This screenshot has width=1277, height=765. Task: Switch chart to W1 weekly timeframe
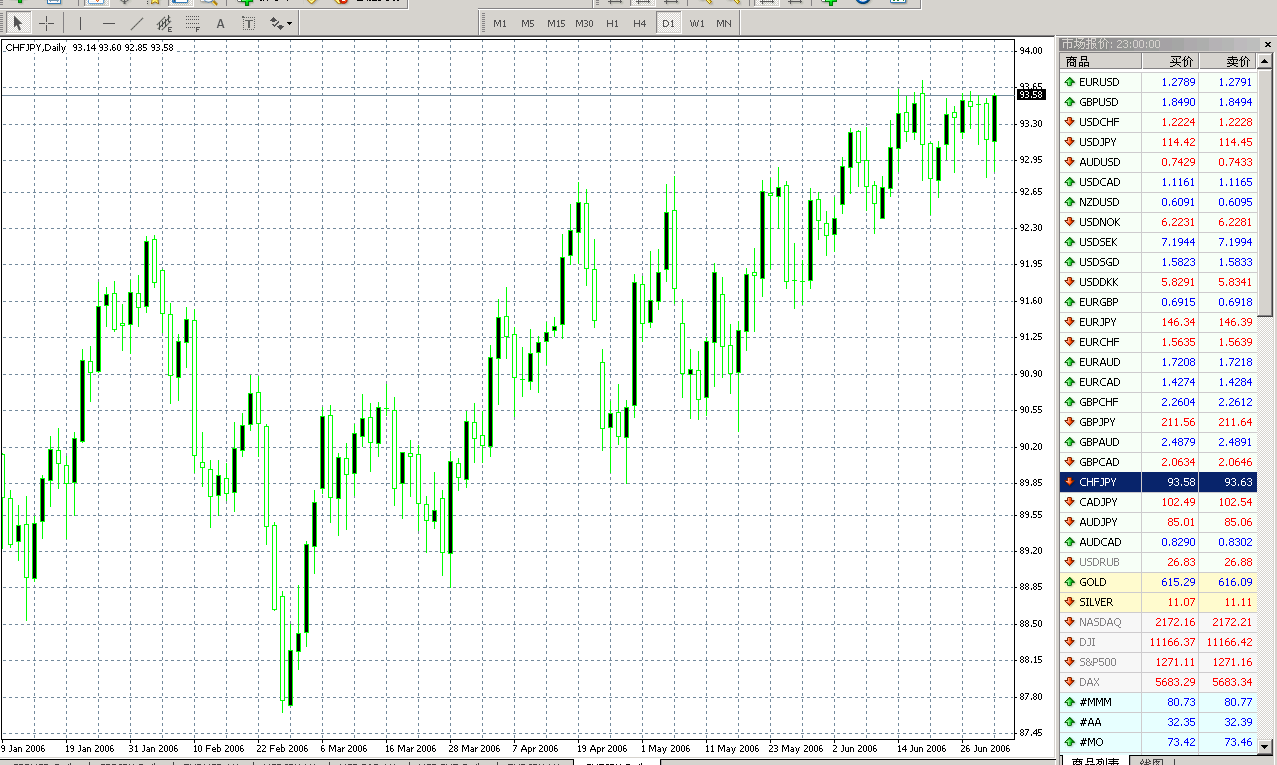(696, 23)
